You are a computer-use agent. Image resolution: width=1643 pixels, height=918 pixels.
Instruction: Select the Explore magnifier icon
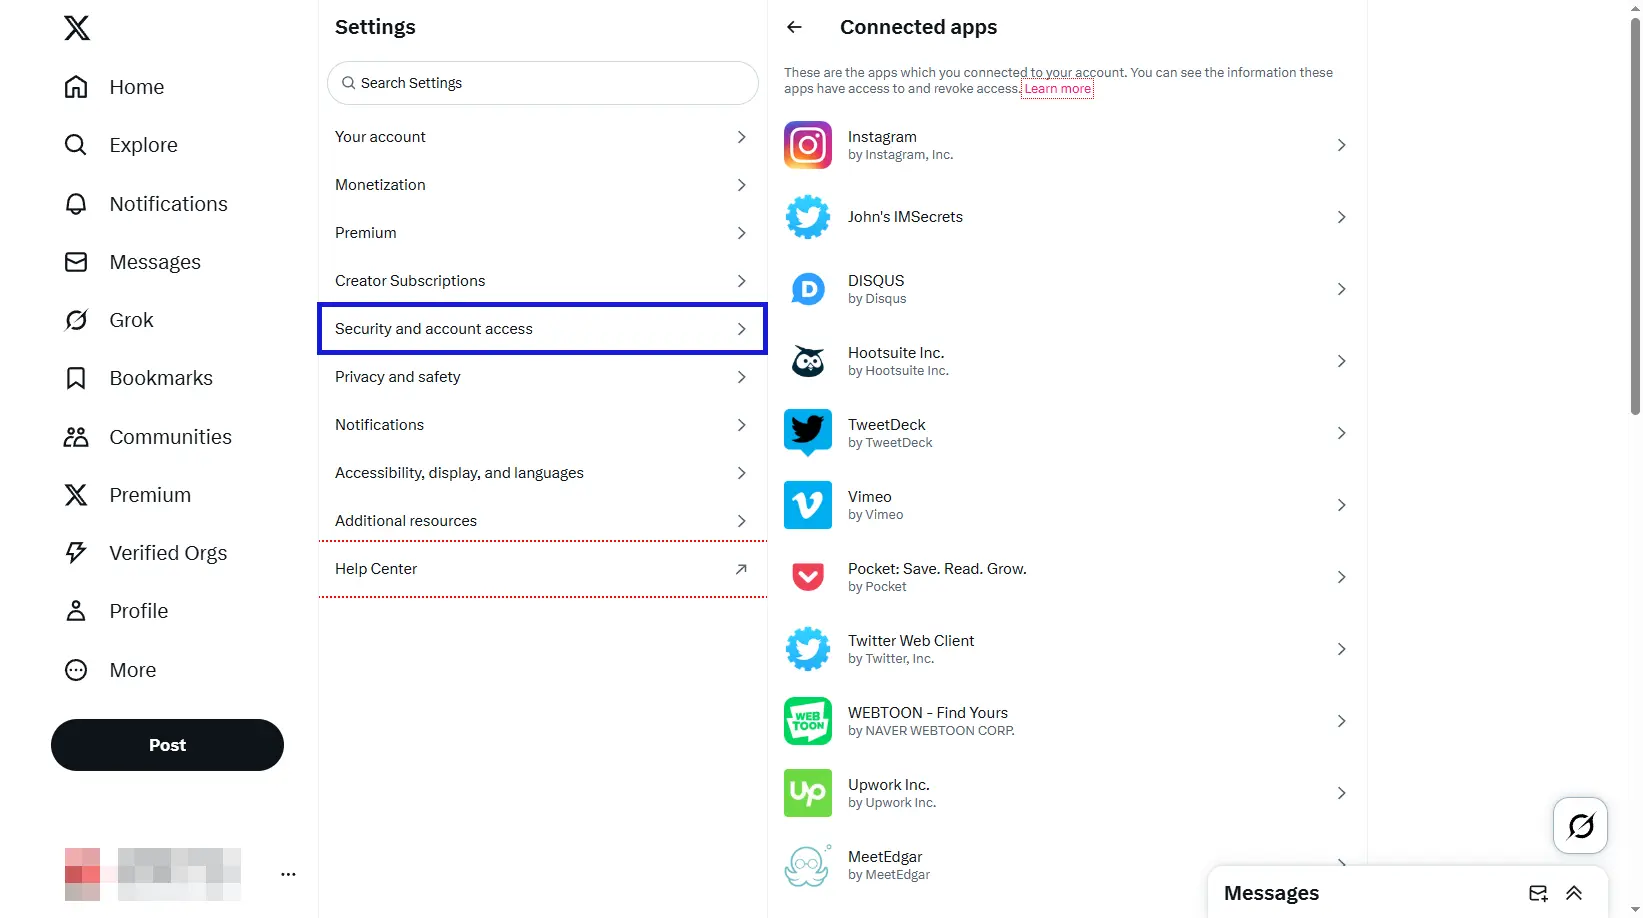pyautogui.click(x=75, y=145)
